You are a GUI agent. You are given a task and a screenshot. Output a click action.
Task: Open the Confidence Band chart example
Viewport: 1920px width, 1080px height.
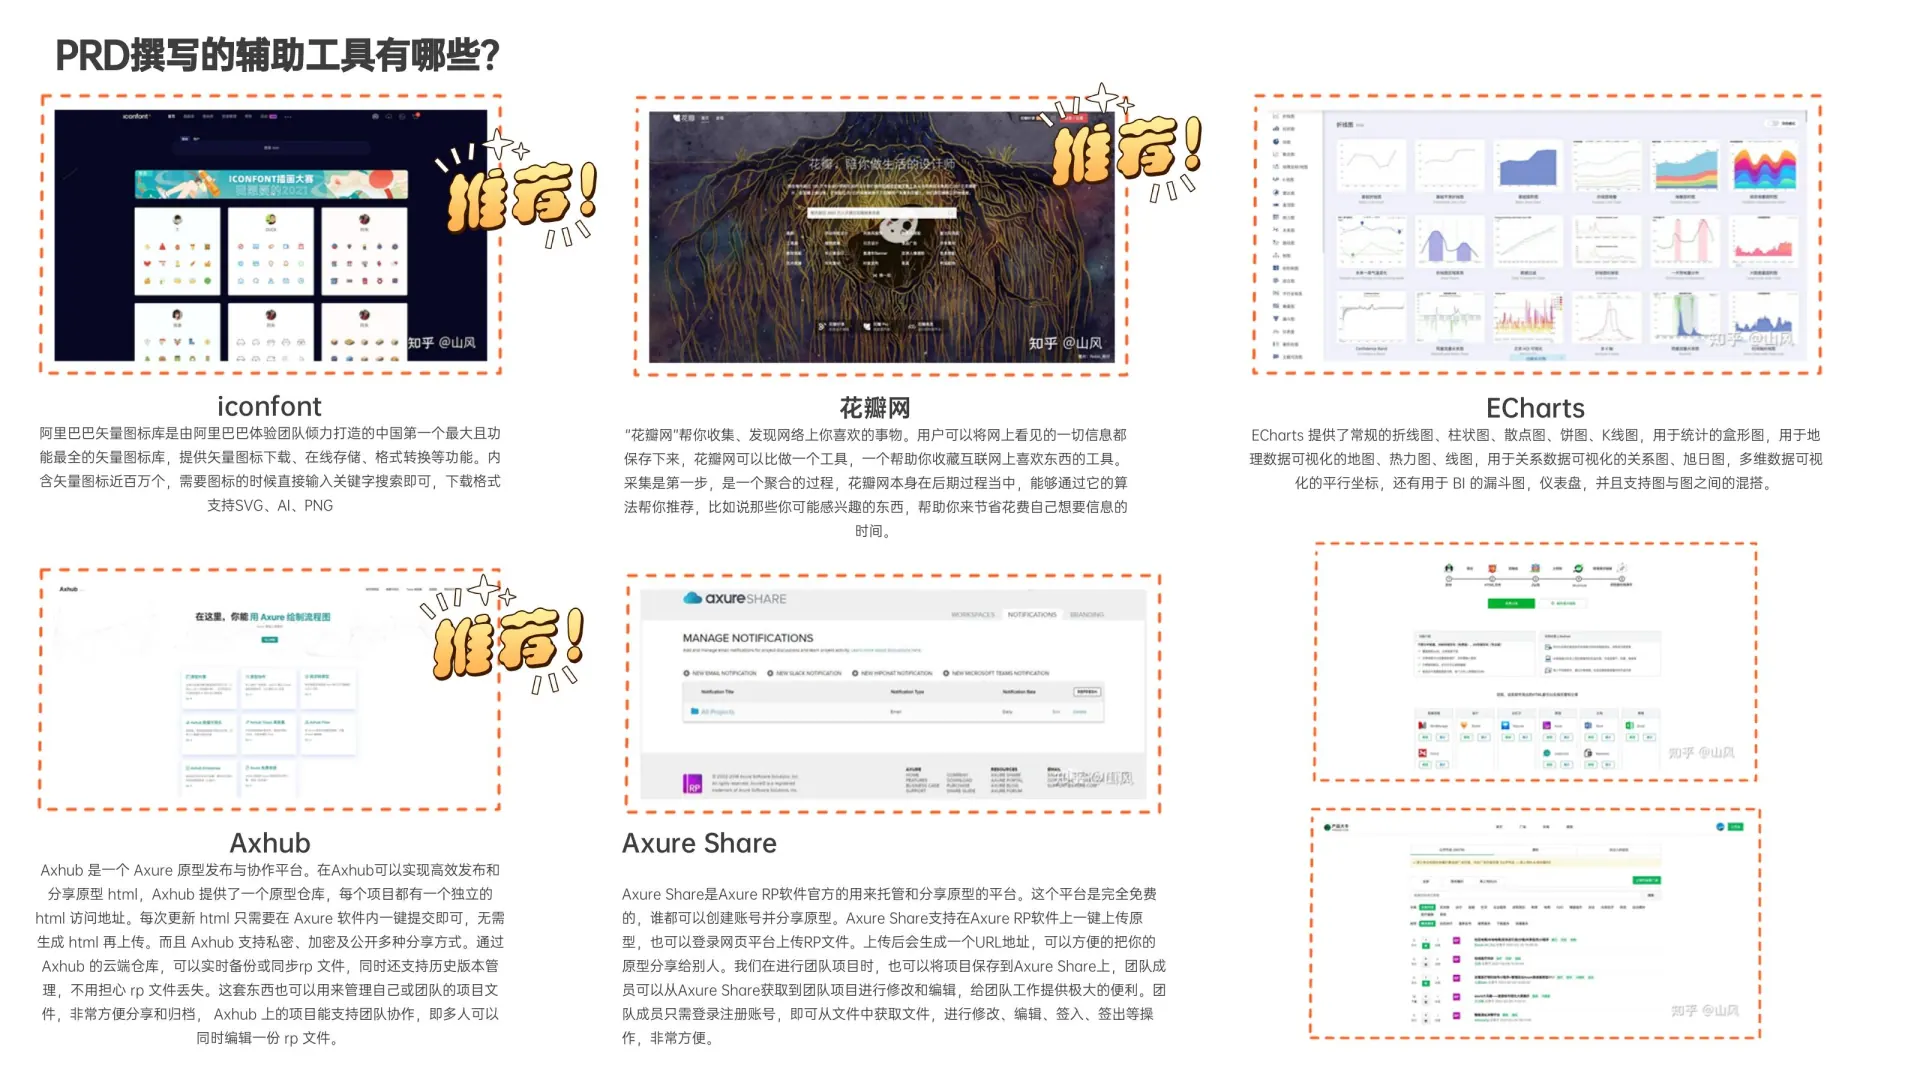click(1371, 318)
